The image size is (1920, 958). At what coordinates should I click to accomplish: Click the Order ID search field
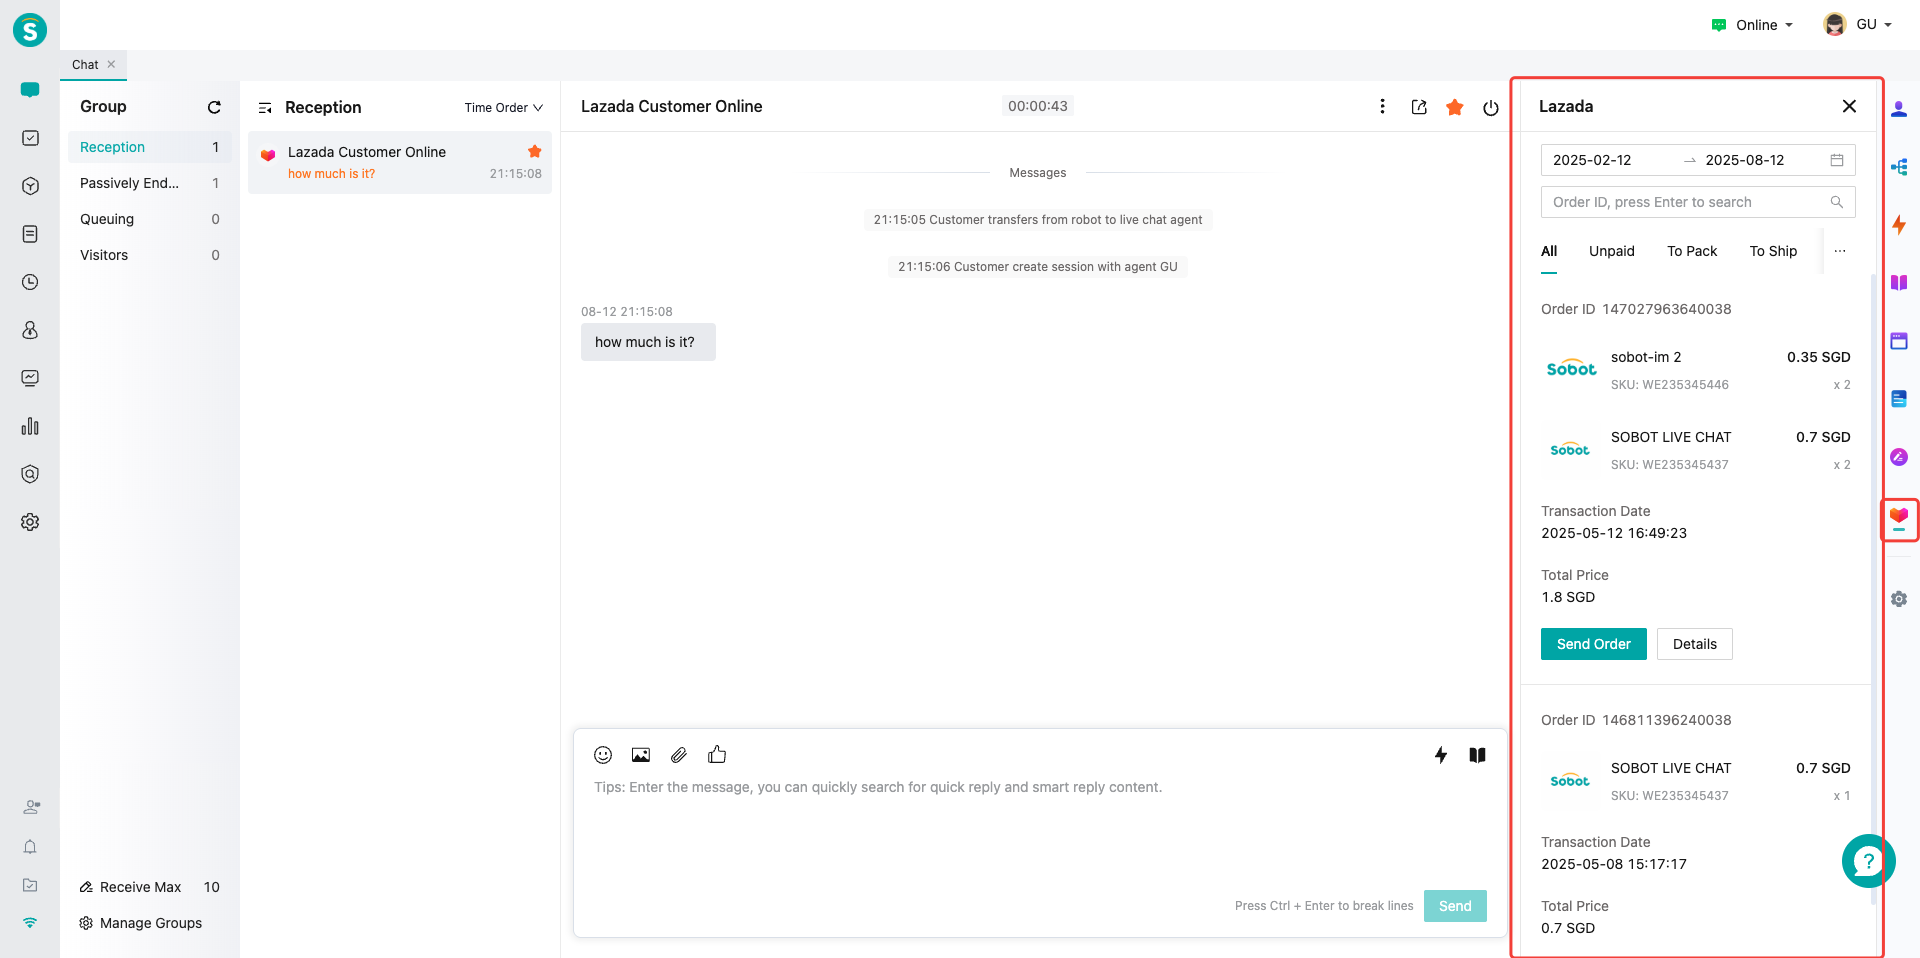coord(1685,202)
